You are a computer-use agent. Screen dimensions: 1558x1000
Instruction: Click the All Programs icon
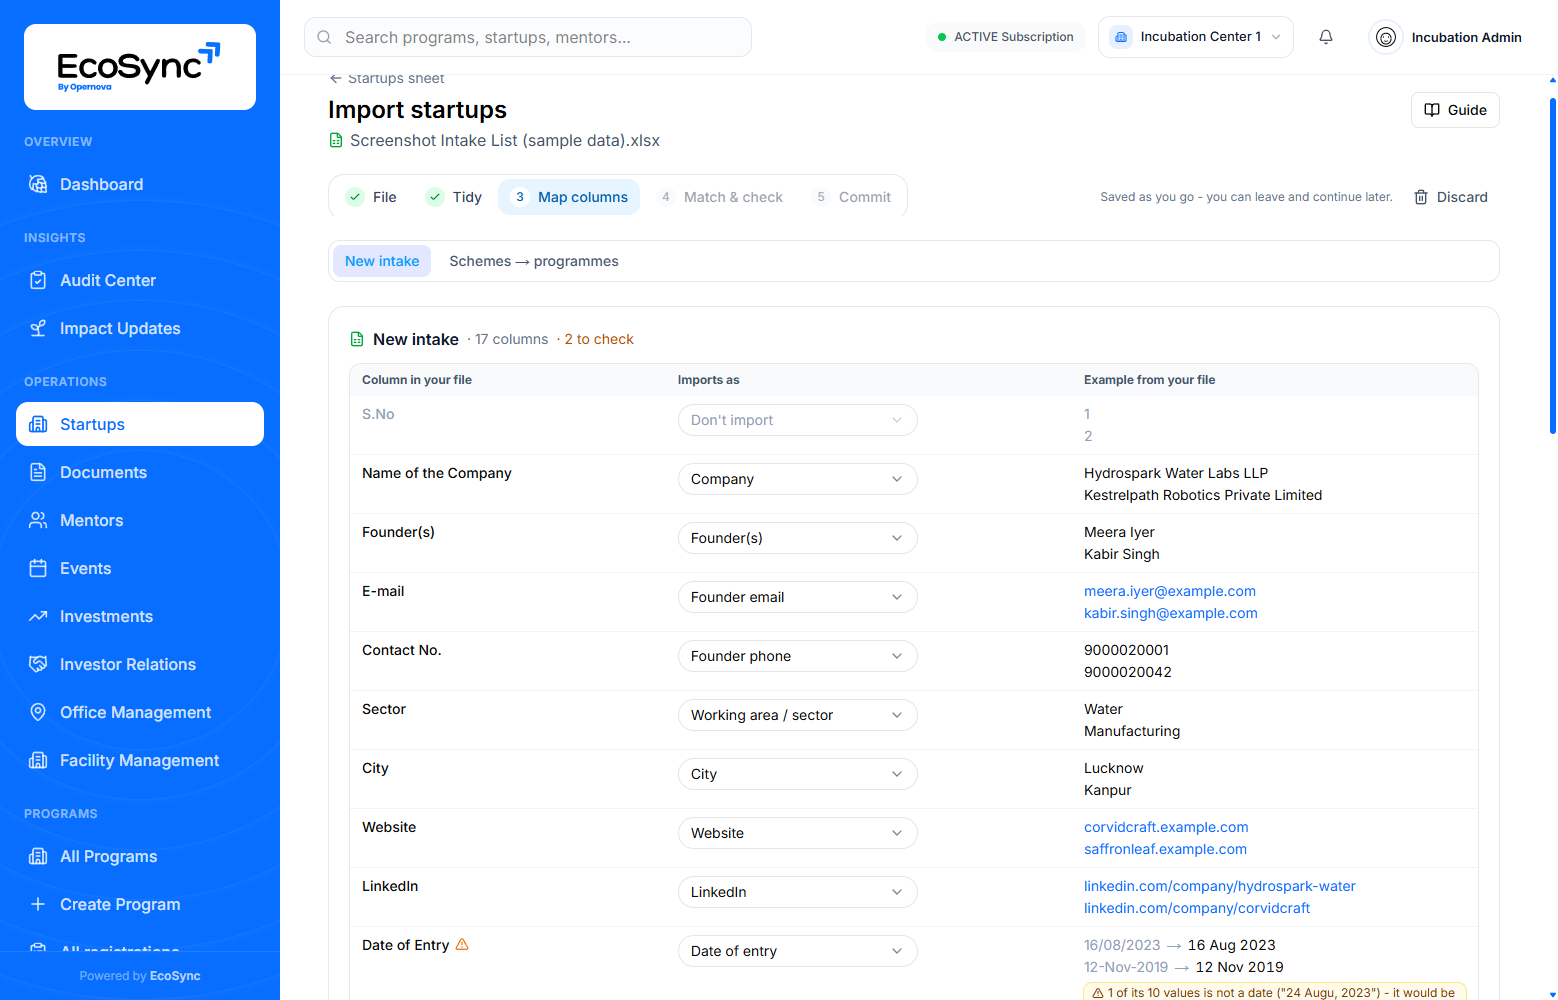[38, 856]
